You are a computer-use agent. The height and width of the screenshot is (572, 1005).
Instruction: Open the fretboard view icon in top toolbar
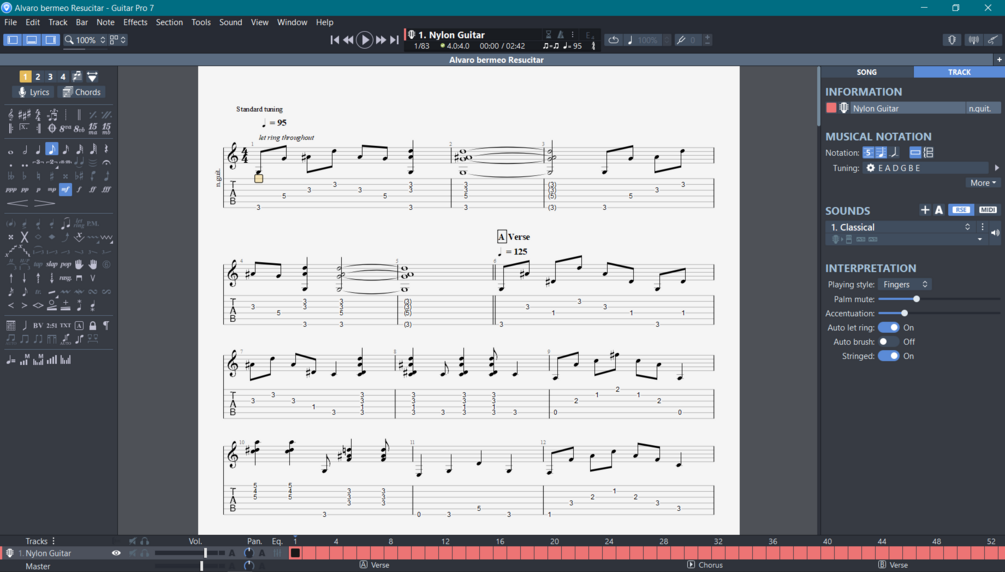[x=952, y=40]
